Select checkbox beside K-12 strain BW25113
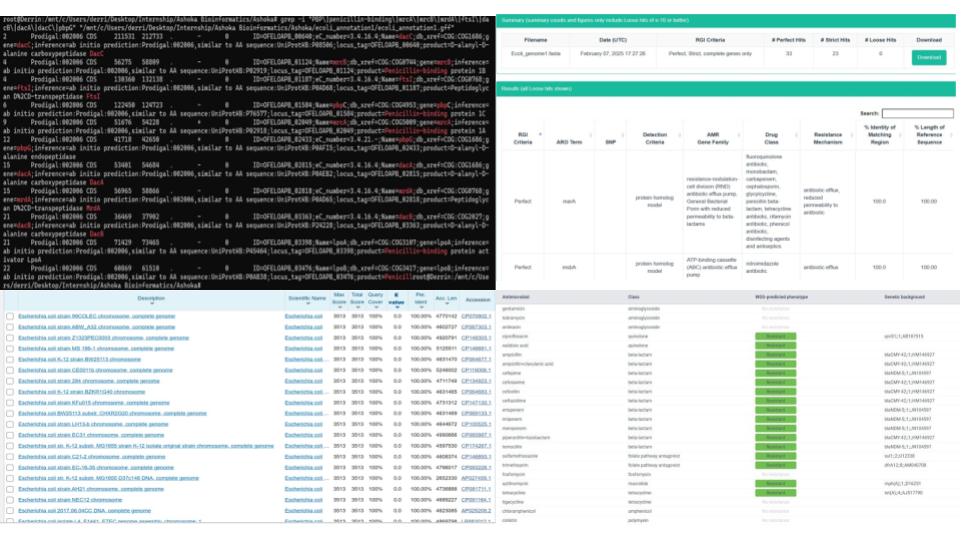 9,359
